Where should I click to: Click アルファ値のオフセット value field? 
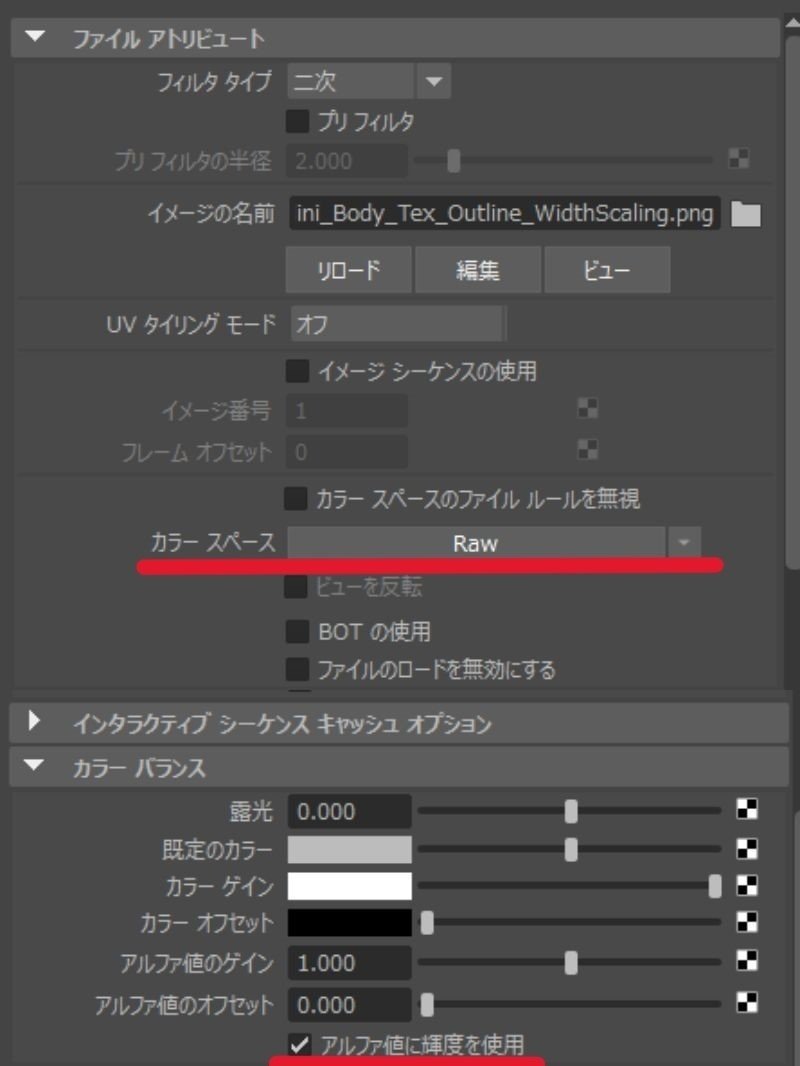[349, 1005]
